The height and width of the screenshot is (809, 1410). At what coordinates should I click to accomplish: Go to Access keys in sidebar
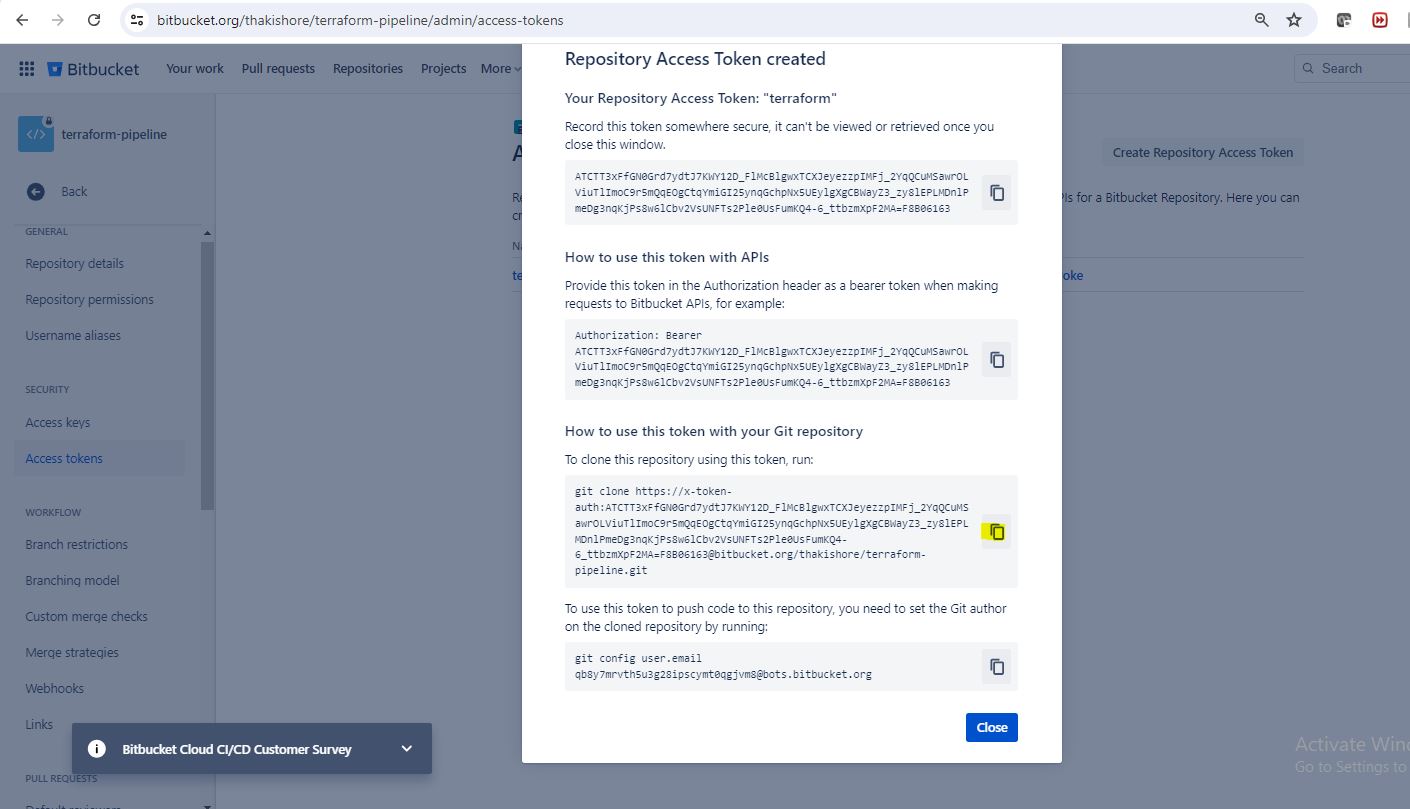tap(58, 423)
